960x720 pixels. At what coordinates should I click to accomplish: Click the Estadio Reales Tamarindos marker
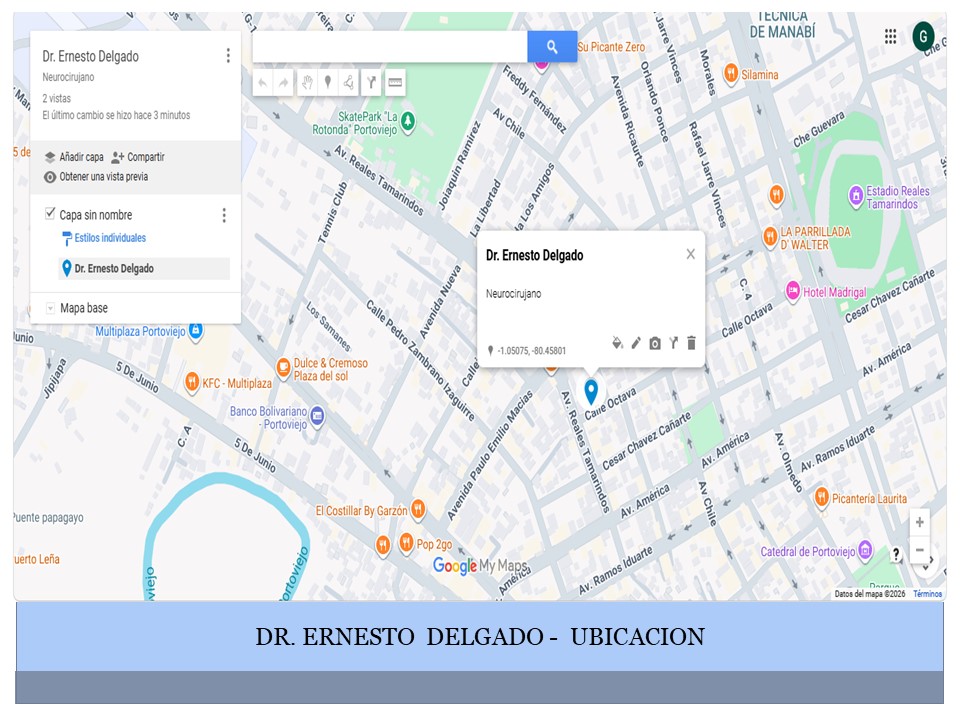855,196
